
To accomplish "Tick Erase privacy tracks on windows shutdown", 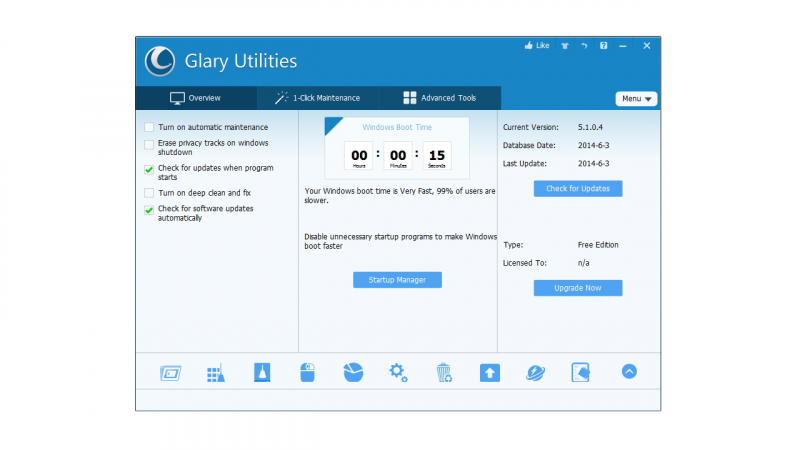I will pos(149,144).
